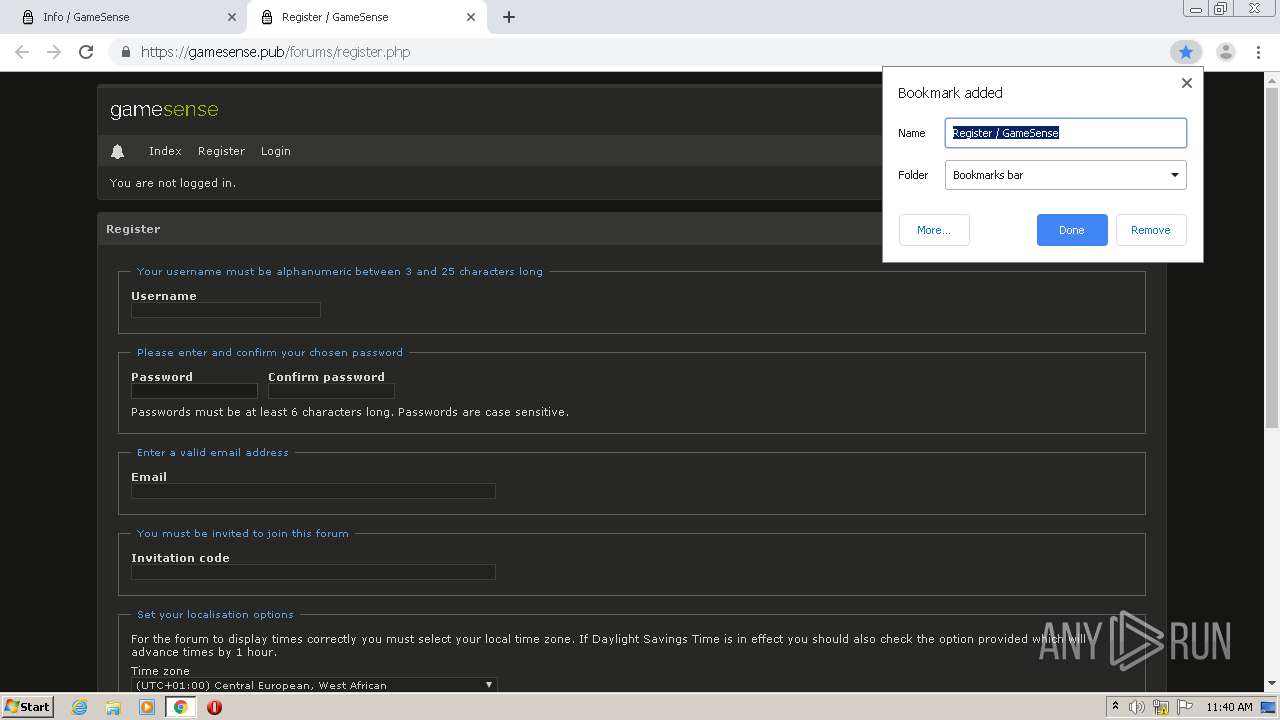
Task: Open File Explorer folder icon on taskbar
Action: click(113, 707)
